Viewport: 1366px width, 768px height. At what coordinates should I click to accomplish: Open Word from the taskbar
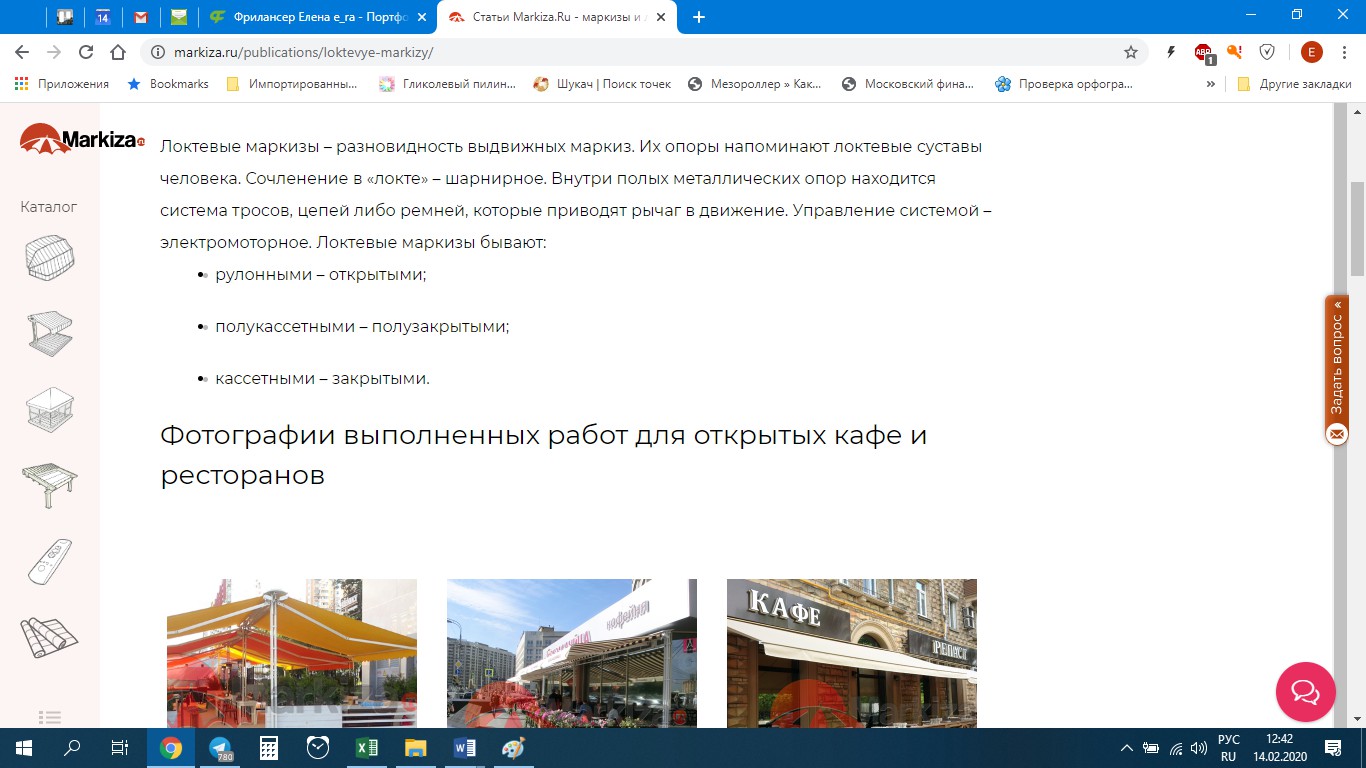click(x=465, y=748)
